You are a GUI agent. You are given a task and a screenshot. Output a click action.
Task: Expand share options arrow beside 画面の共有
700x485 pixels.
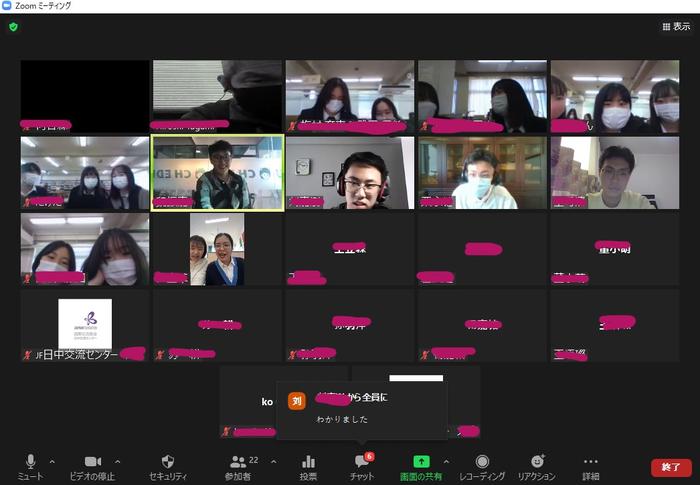(x=446, y=461)
